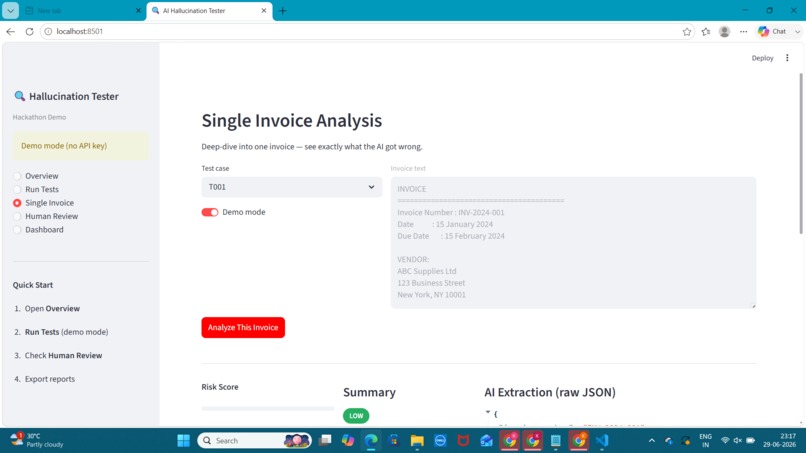Click the Risk Score progress bar
Image resolution: width=806 pixels, height=453 pixels.
click(268, 408)
